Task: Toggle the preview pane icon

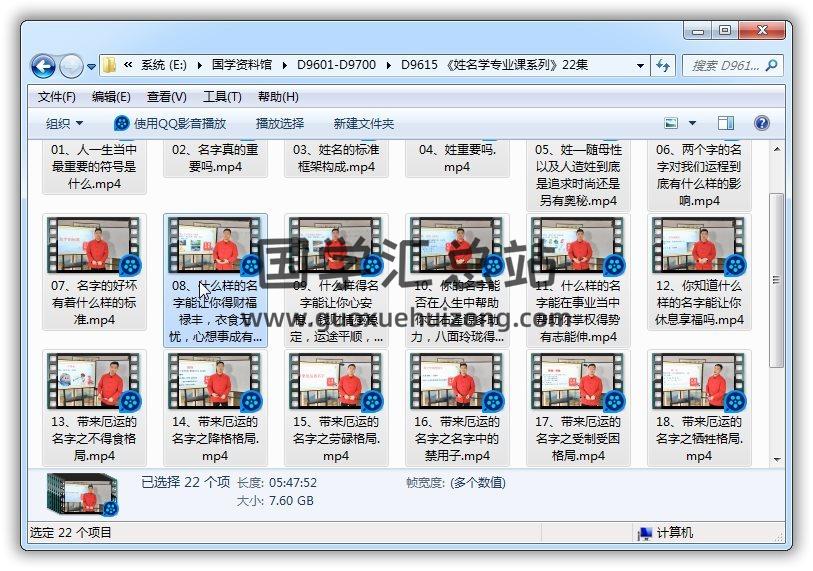Action: pos(726,123)
